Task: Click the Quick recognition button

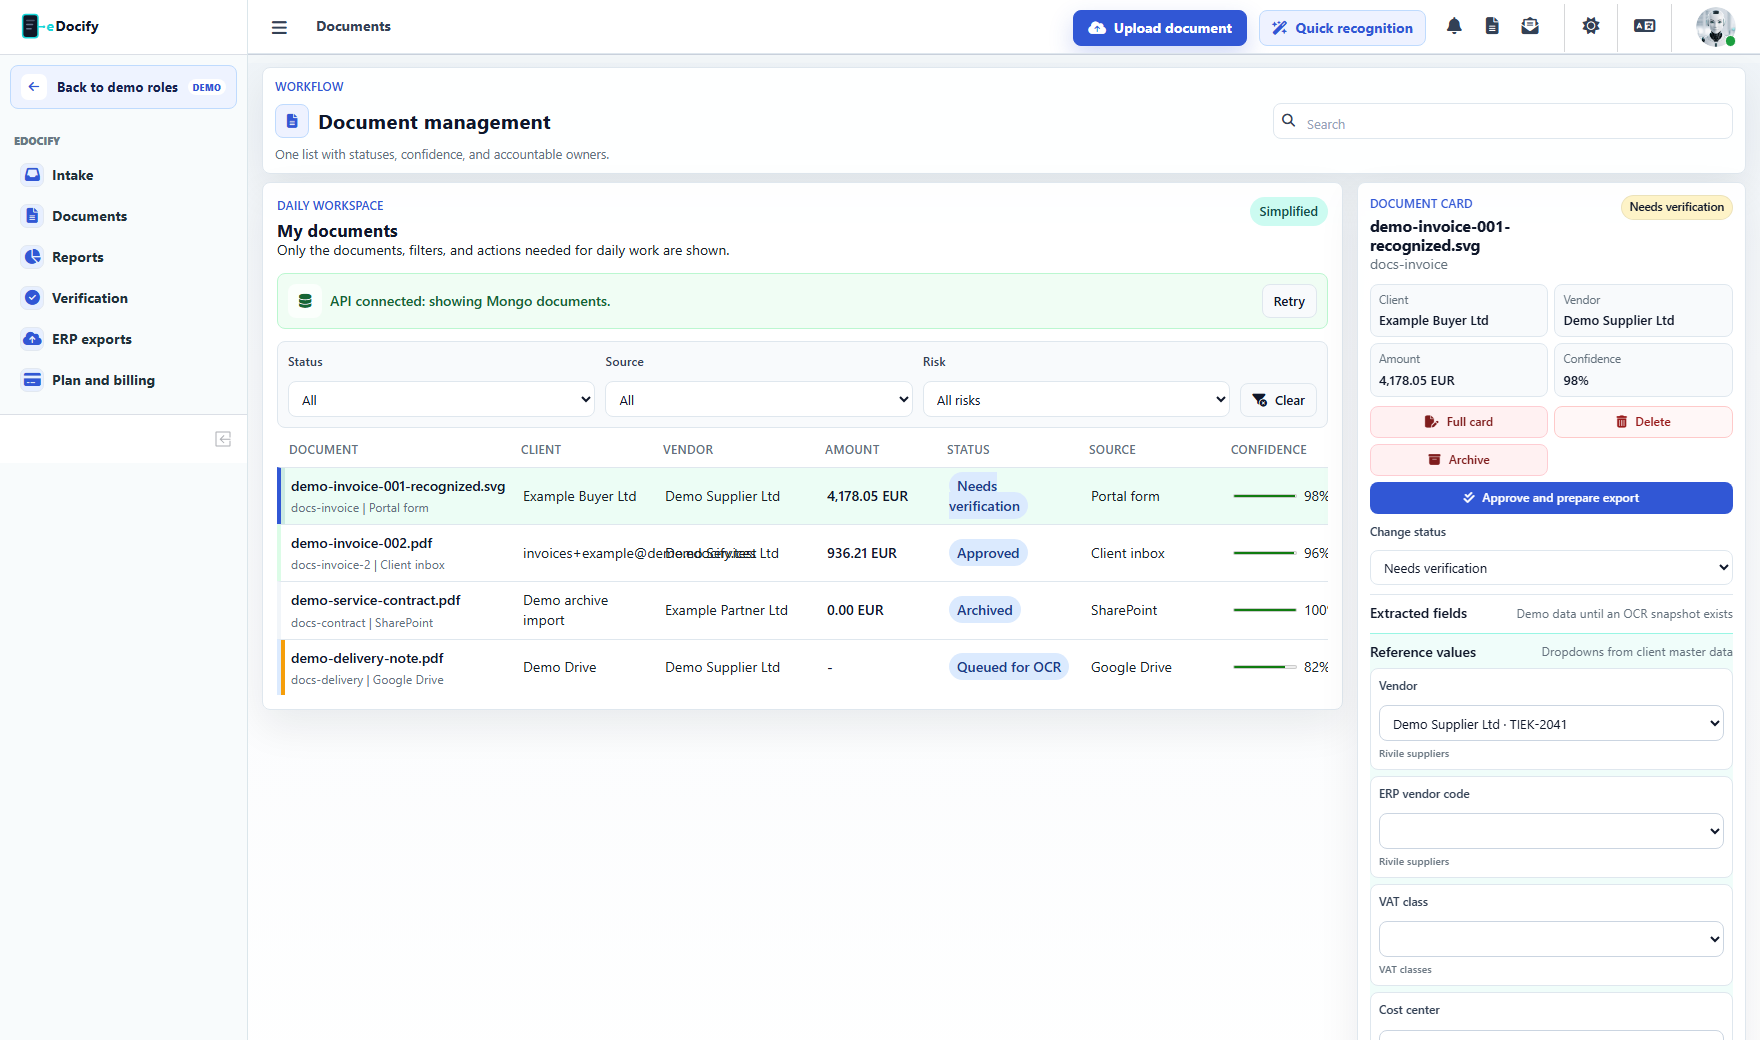Action: (1342, 28)
